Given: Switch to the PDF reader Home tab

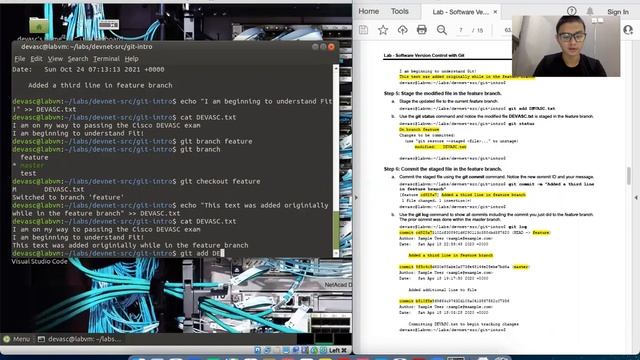Looking at the screenshot, I should point(369,11).
